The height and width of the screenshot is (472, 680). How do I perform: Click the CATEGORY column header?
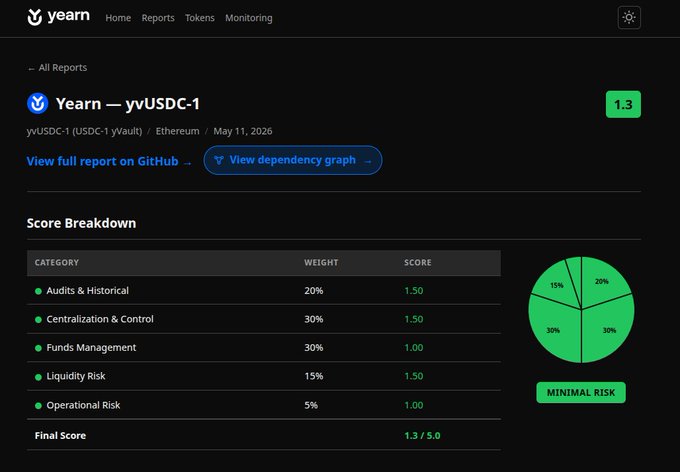57,262
